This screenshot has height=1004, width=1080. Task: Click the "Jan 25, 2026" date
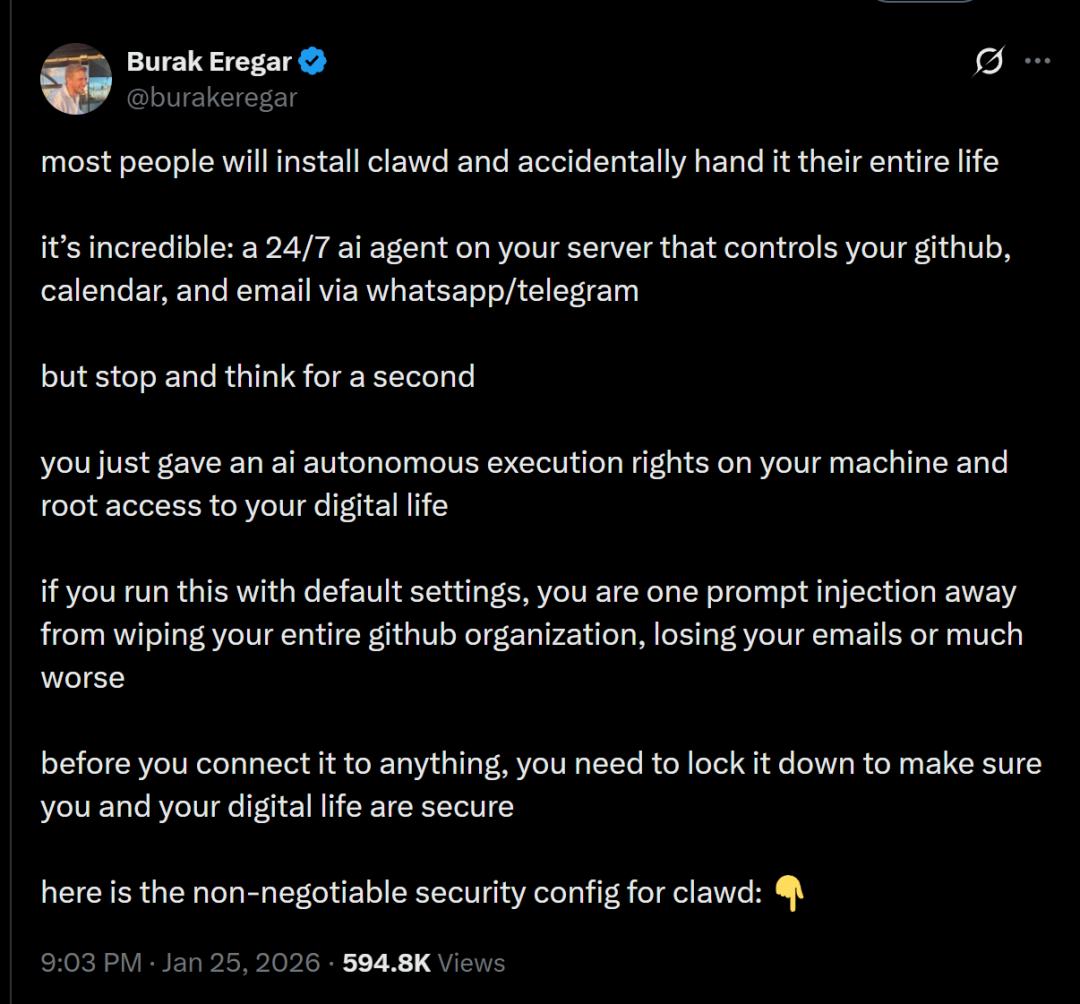pos(241,963)
